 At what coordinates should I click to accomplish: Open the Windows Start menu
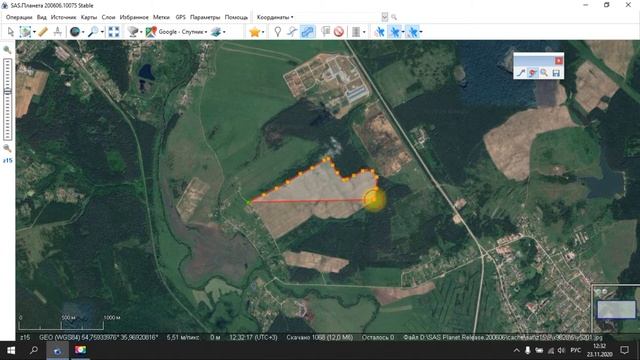(x=11, y=350)
